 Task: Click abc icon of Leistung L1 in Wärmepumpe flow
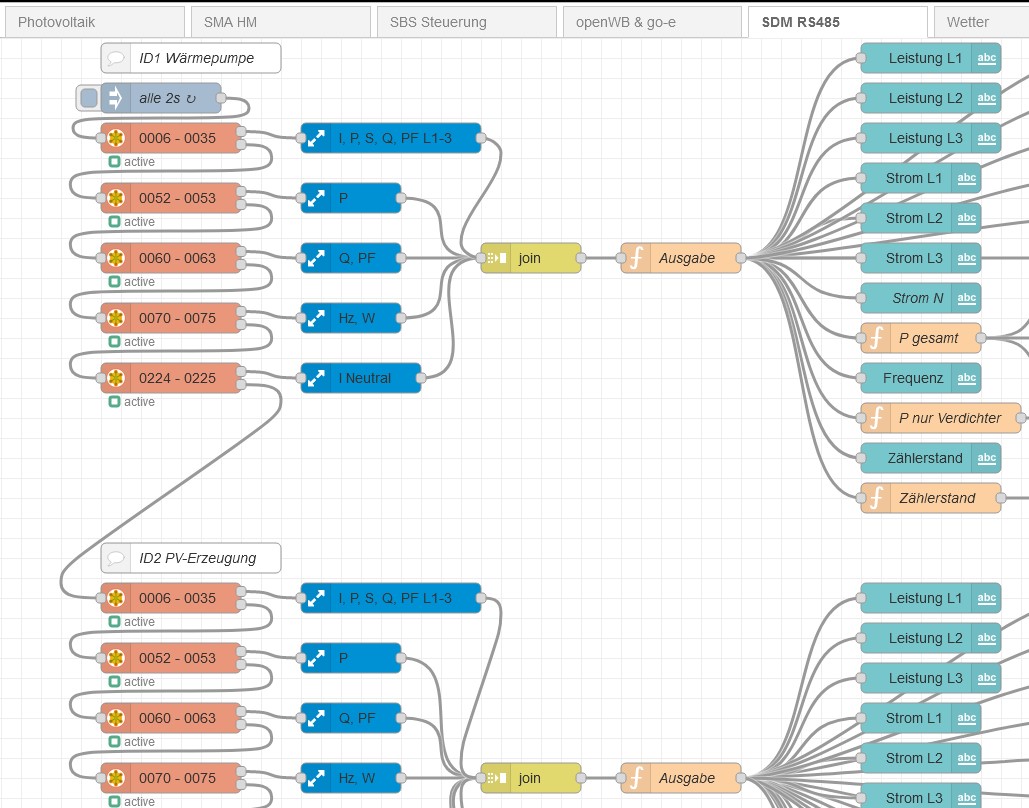click(x=986, y=58)
